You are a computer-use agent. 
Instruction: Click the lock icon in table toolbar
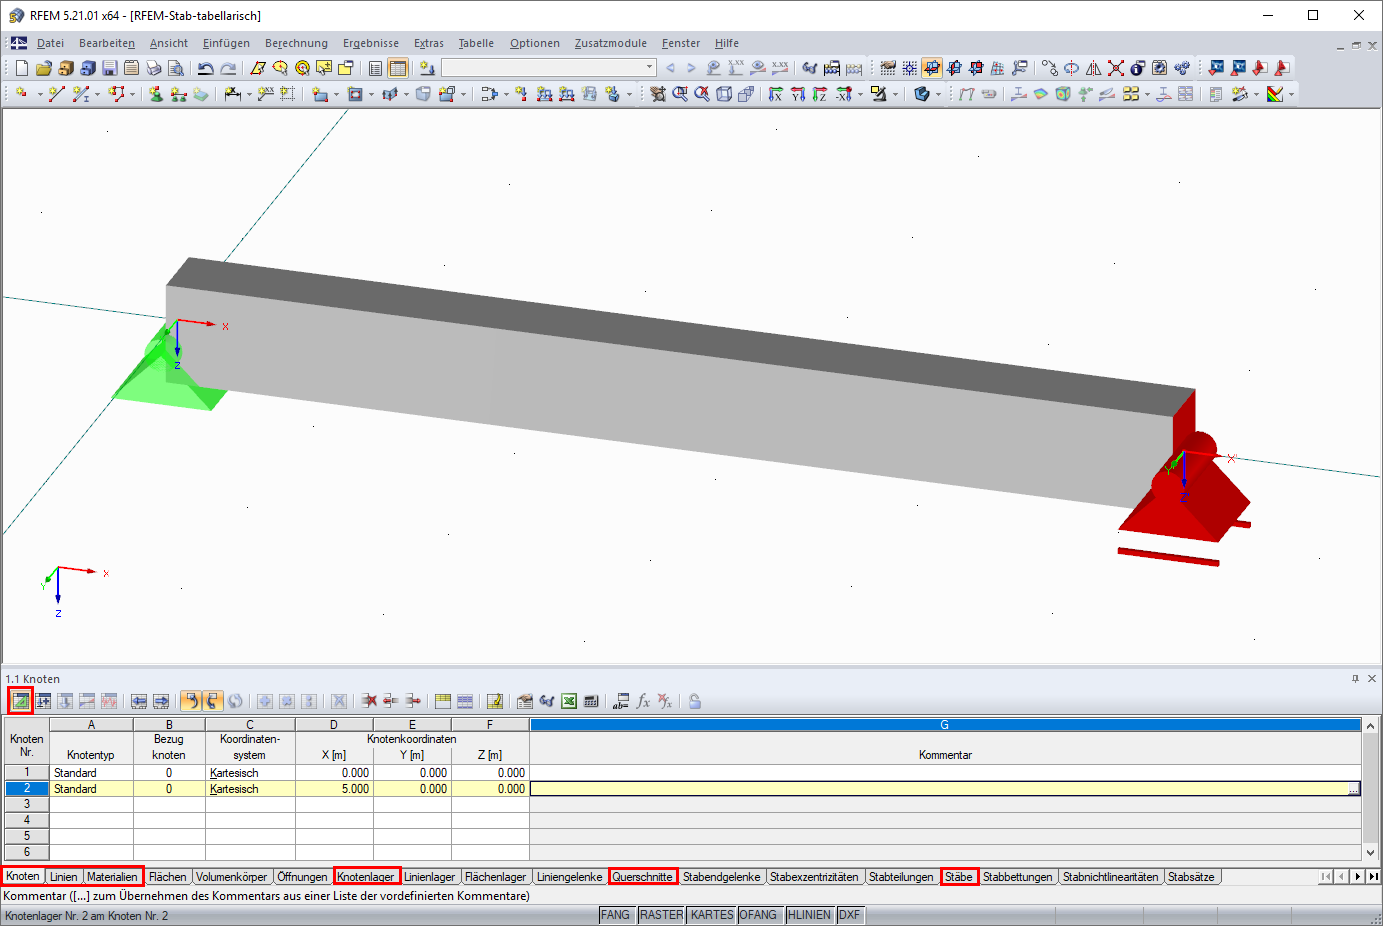(695, 701)
